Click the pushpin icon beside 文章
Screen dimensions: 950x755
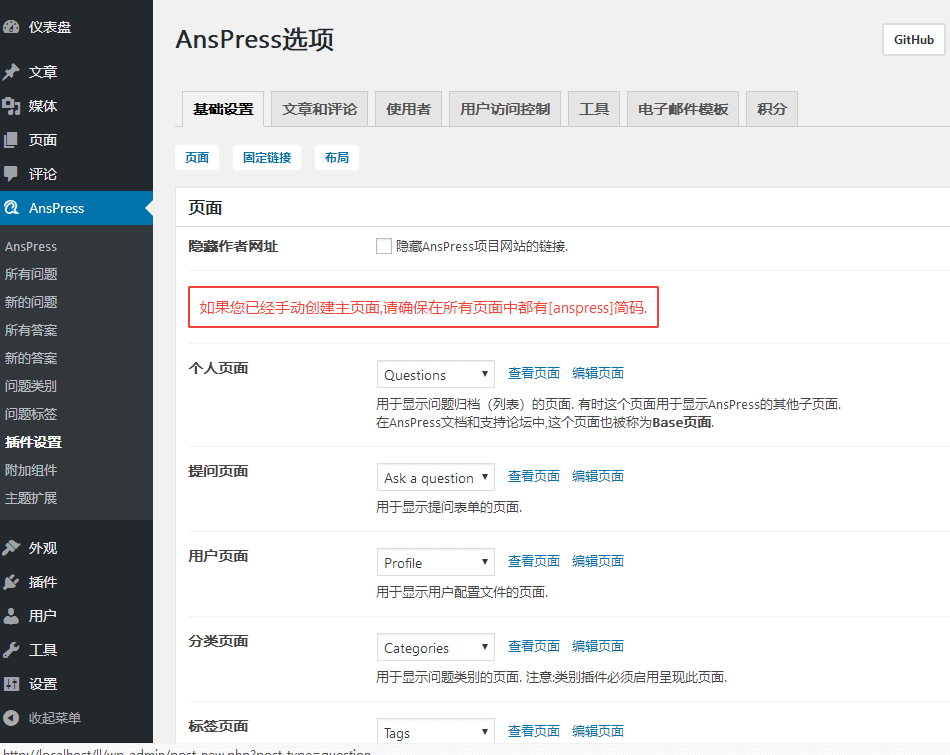12,72
